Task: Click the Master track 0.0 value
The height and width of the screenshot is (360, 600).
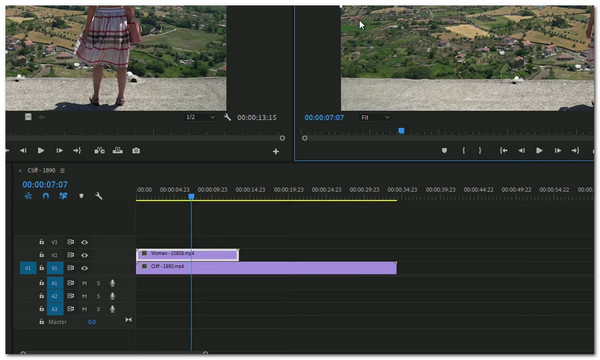Action: click(x=92, y=322)
